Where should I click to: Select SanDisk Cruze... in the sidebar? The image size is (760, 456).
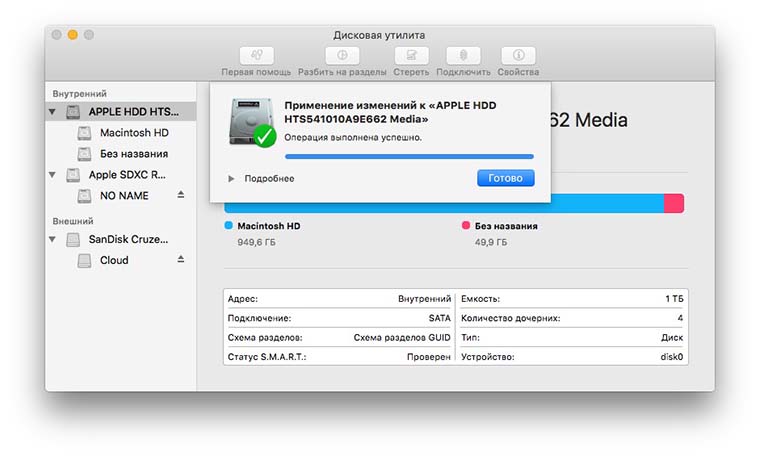pos(128,239)
